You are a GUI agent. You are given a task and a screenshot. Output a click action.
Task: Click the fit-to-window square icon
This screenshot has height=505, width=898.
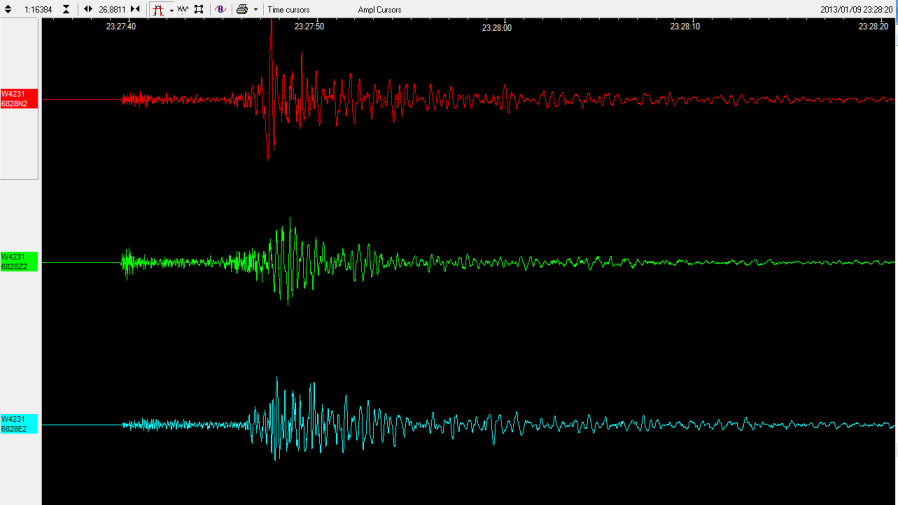(x=199, y=9)
